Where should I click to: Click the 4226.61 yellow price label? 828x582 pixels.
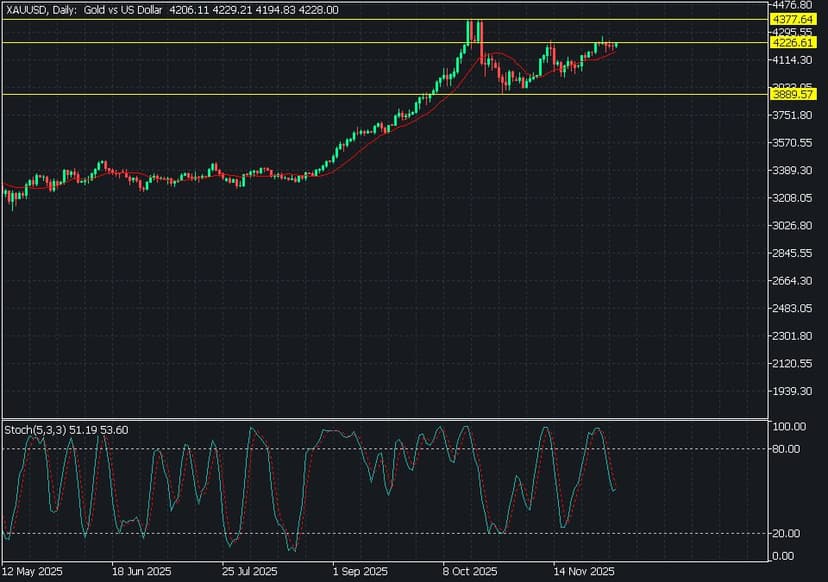(789, 43)
